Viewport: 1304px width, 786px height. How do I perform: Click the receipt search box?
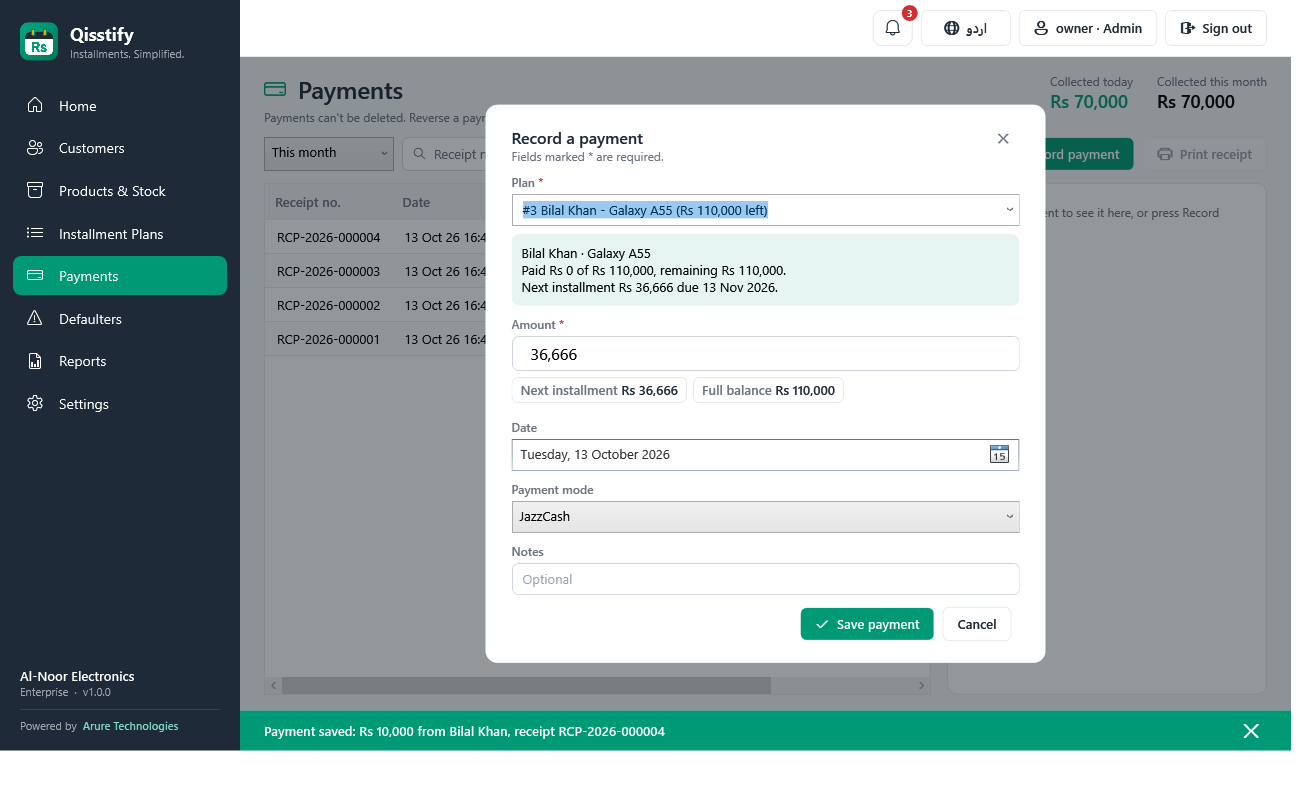[445, 154]
